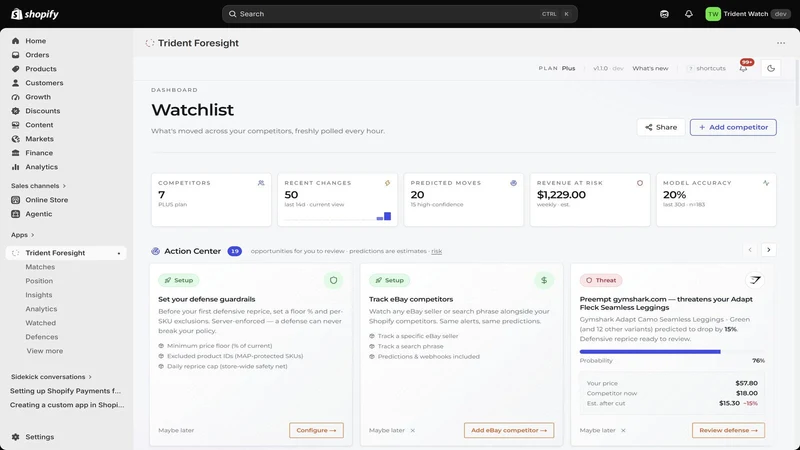This screenshot has height=450, width=800.
Task: Dismiss Threat card via Maybe later X
Action: [623, 430]
